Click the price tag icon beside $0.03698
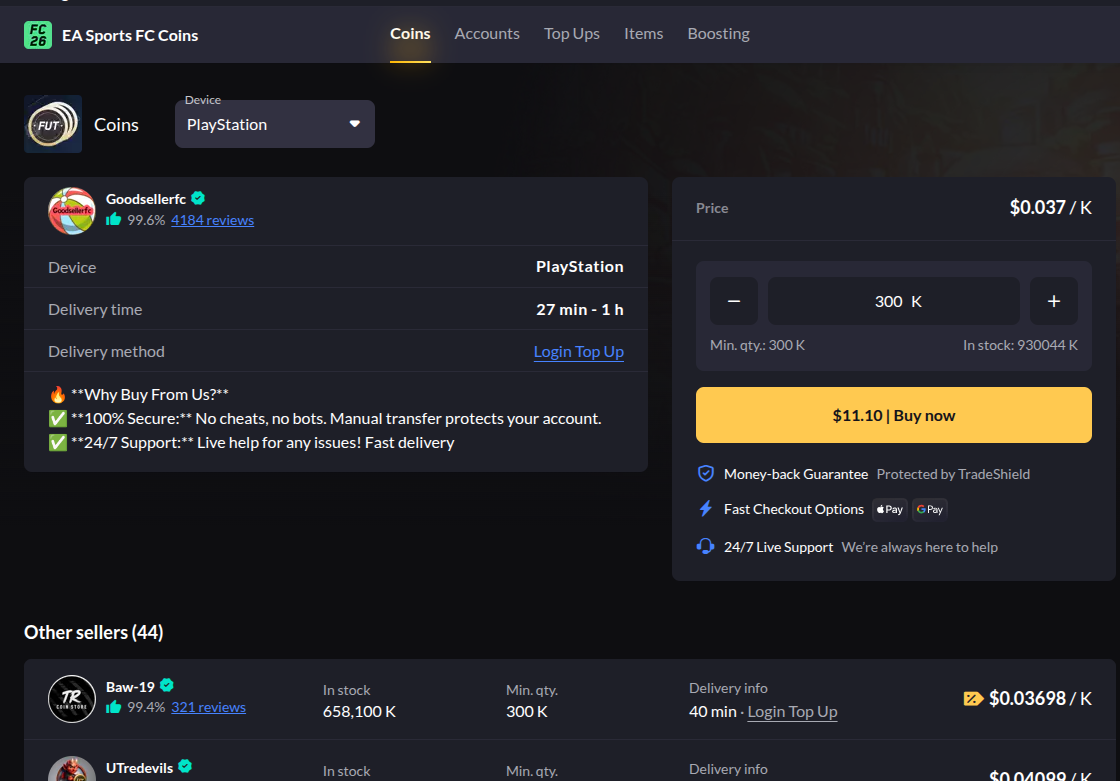This screenshot has width=1120, height=781. [972, 698]
